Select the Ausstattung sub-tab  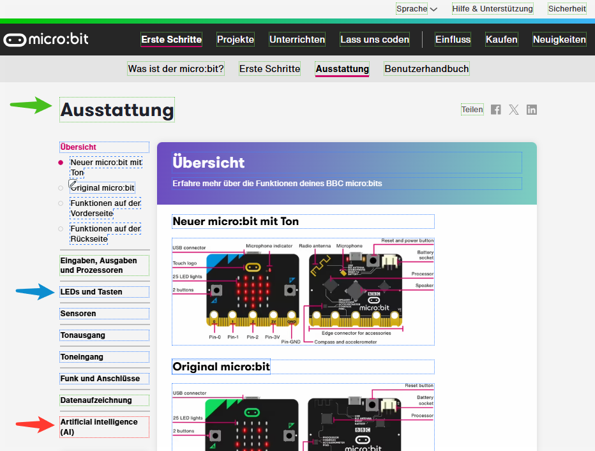[x=342, y=69]
